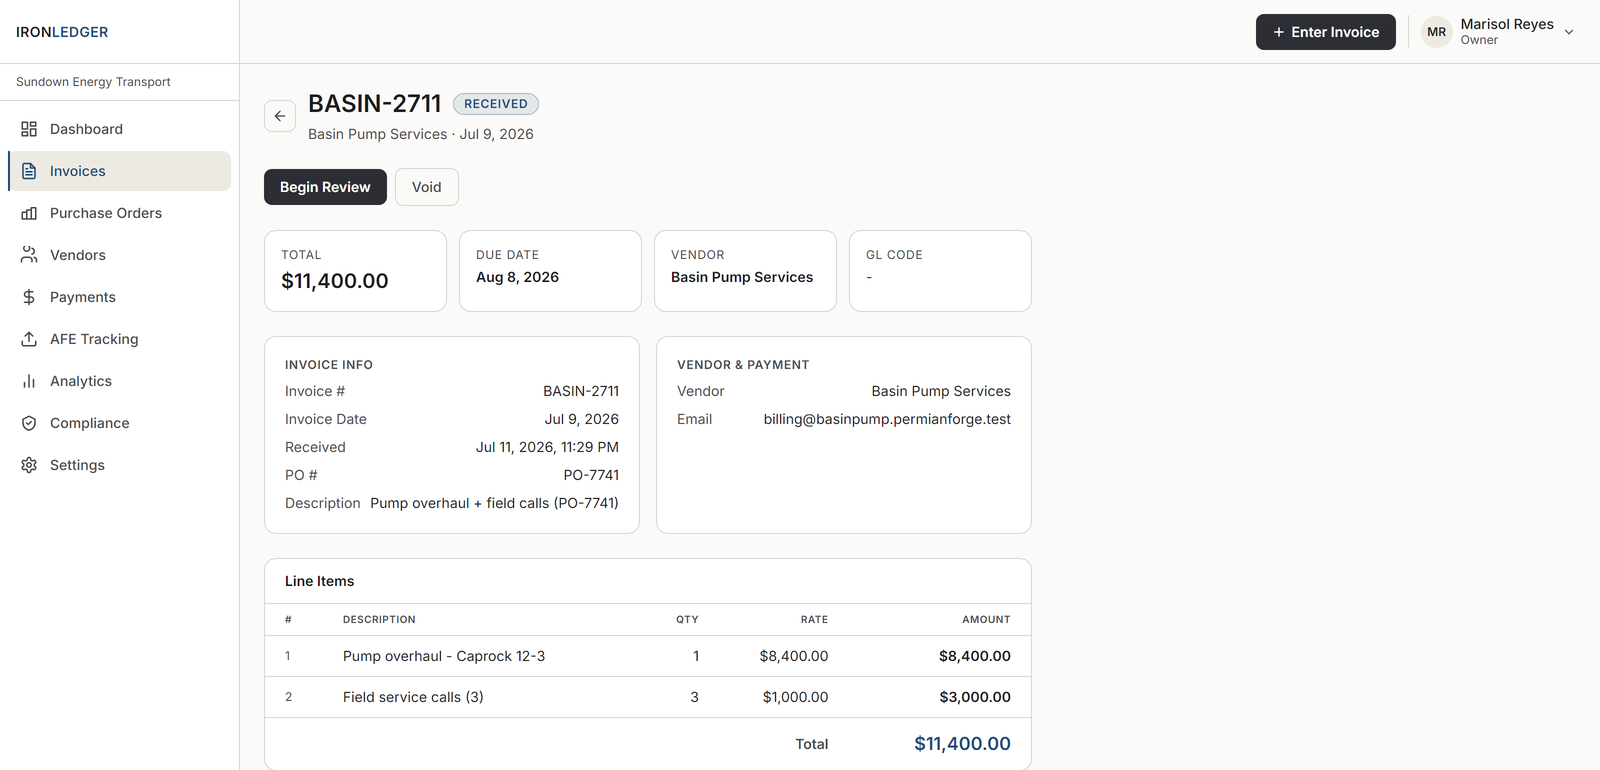Screen dimensions: 1600x770
Task: Click the AFE Tracking upload icon
Action: click(29, 339)
